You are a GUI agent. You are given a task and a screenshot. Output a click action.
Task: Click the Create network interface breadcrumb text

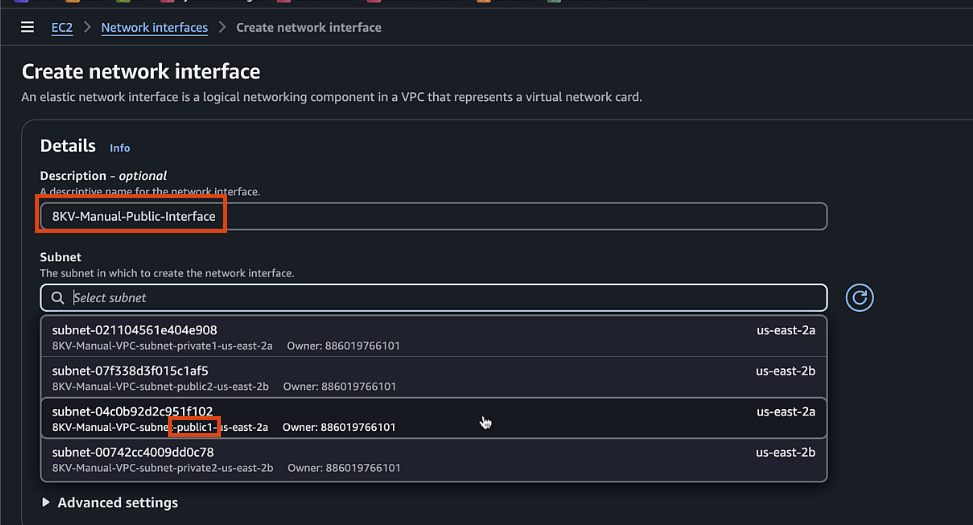(x=309, y=27)
